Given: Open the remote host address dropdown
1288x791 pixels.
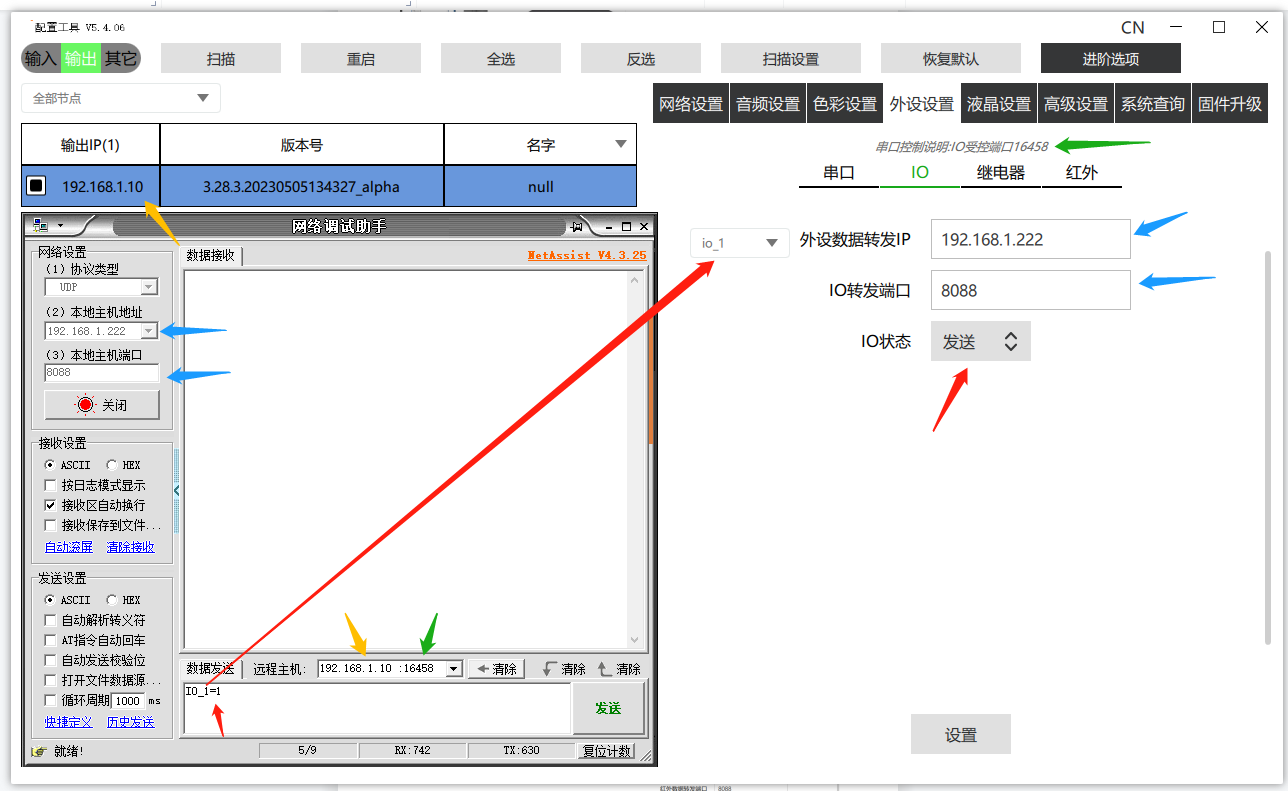Looking at the screenshot, I should click(454, 669).
